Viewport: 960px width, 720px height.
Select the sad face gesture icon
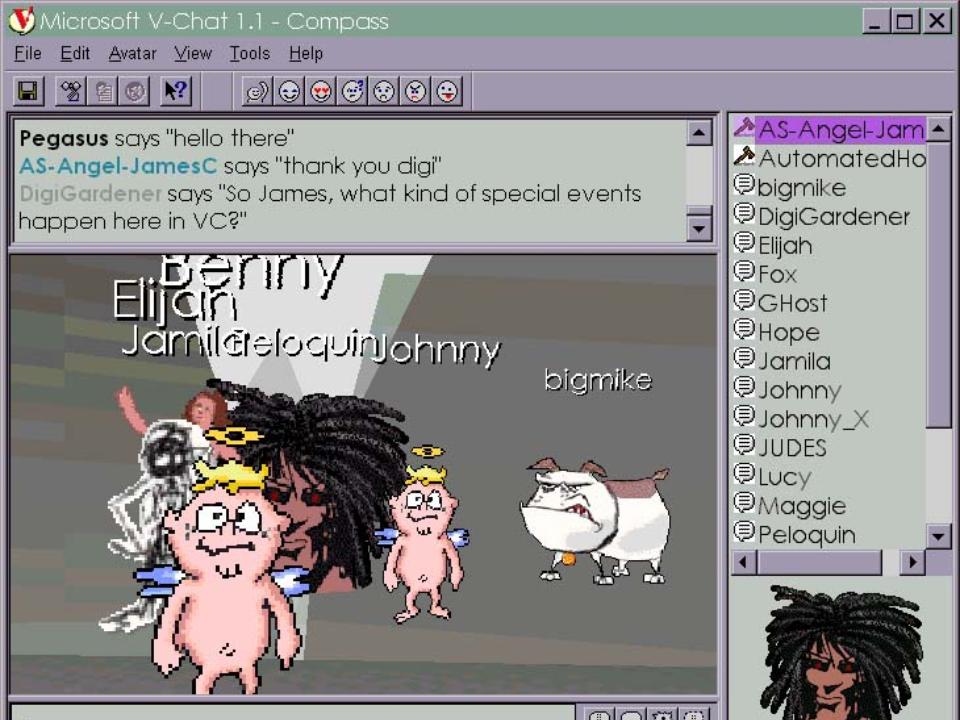384,92
